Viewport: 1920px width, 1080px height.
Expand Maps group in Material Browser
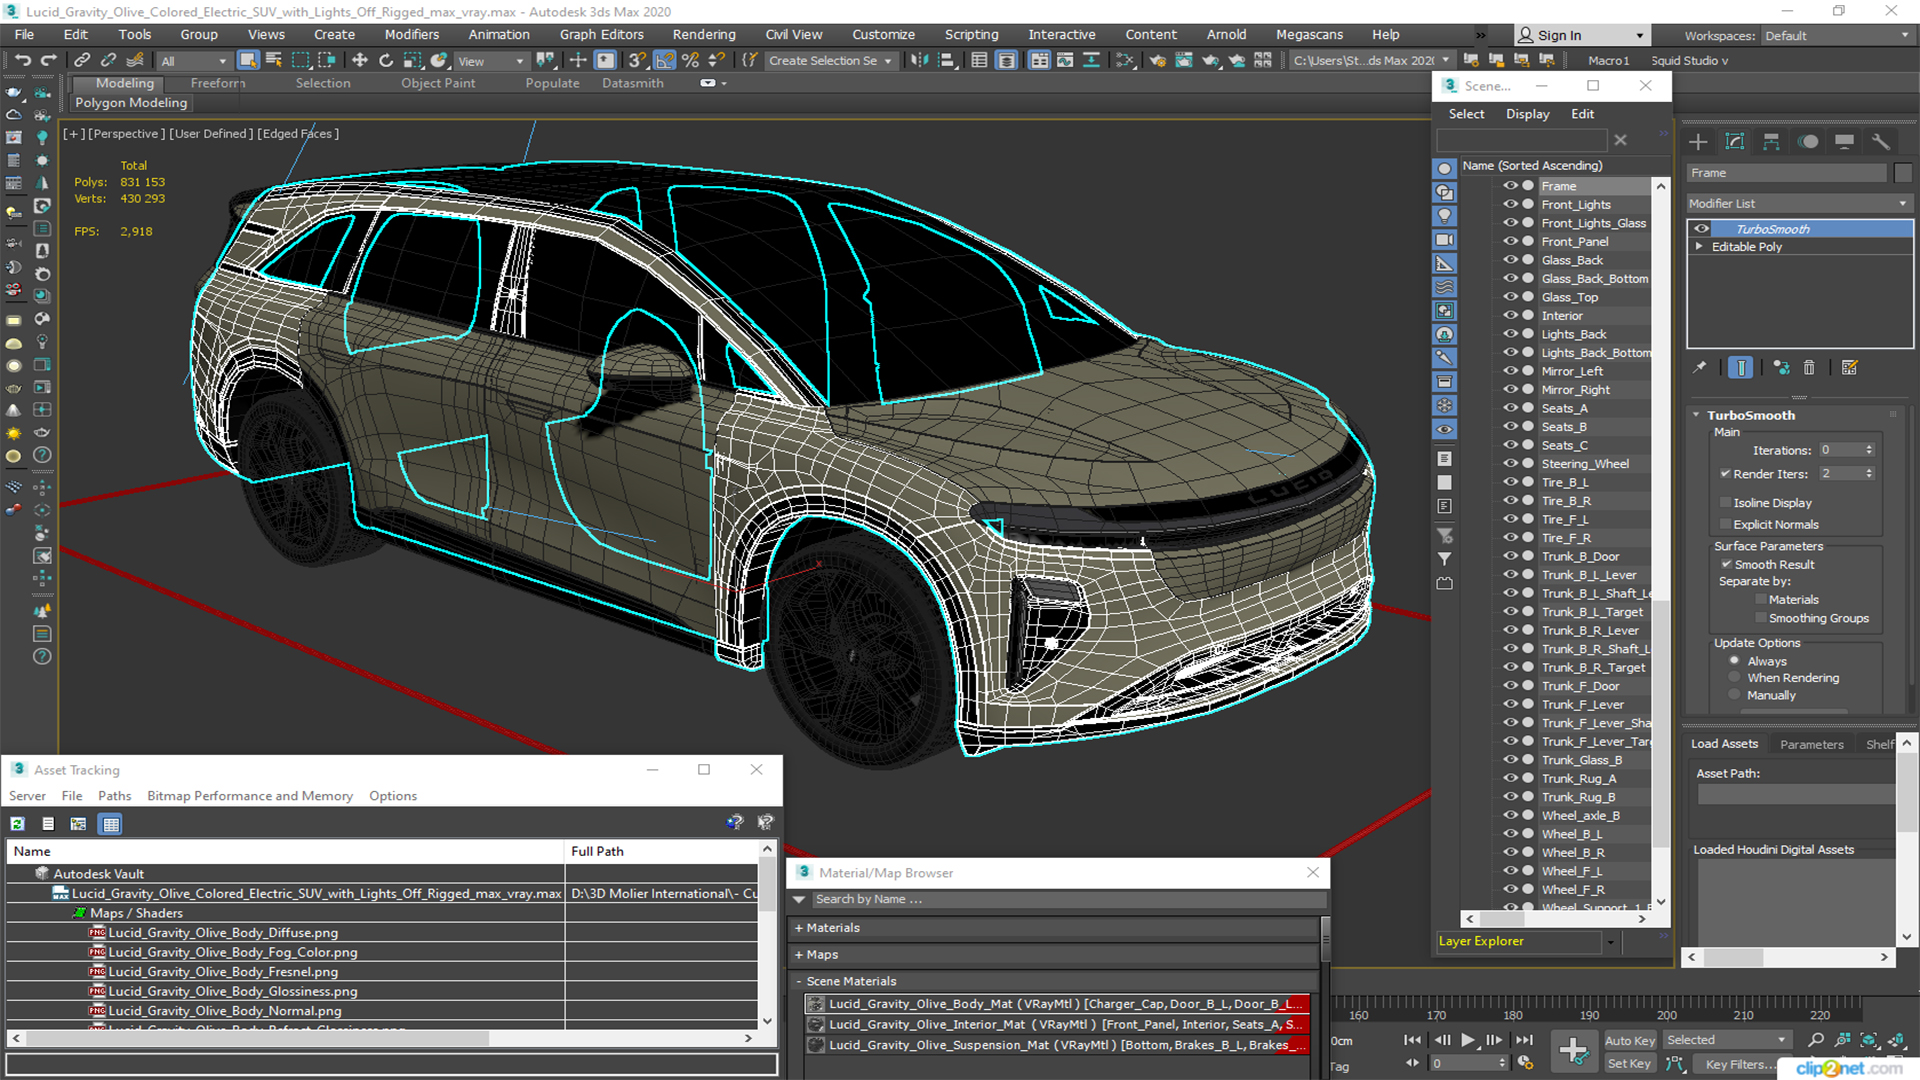799,955
